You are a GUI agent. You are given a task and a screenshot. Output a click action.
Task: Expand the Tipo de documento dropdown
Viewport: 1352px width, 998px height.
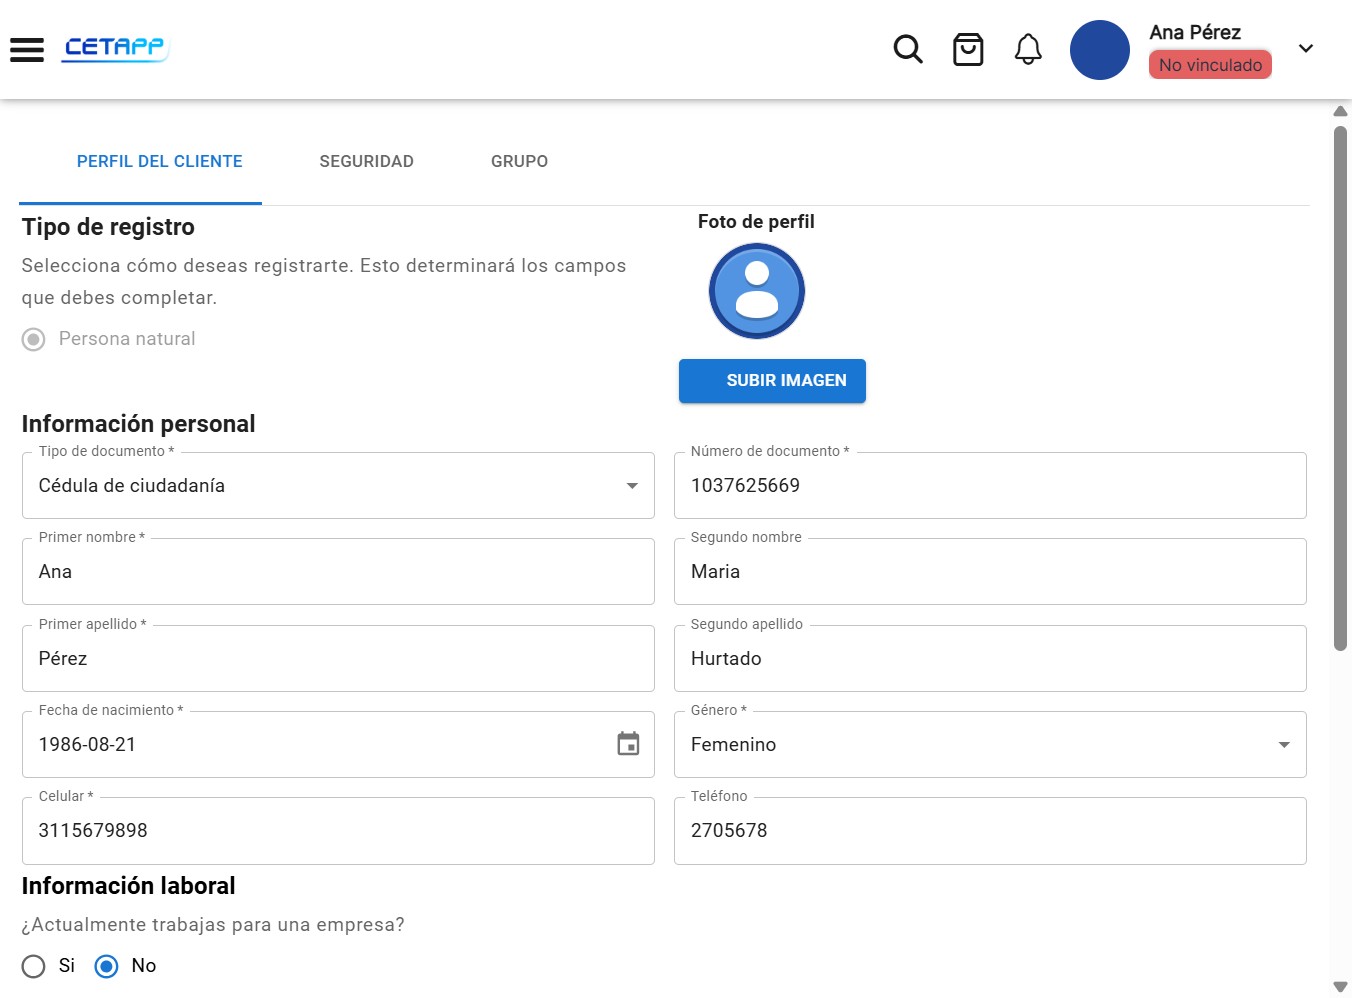click(x=338, y=486)
